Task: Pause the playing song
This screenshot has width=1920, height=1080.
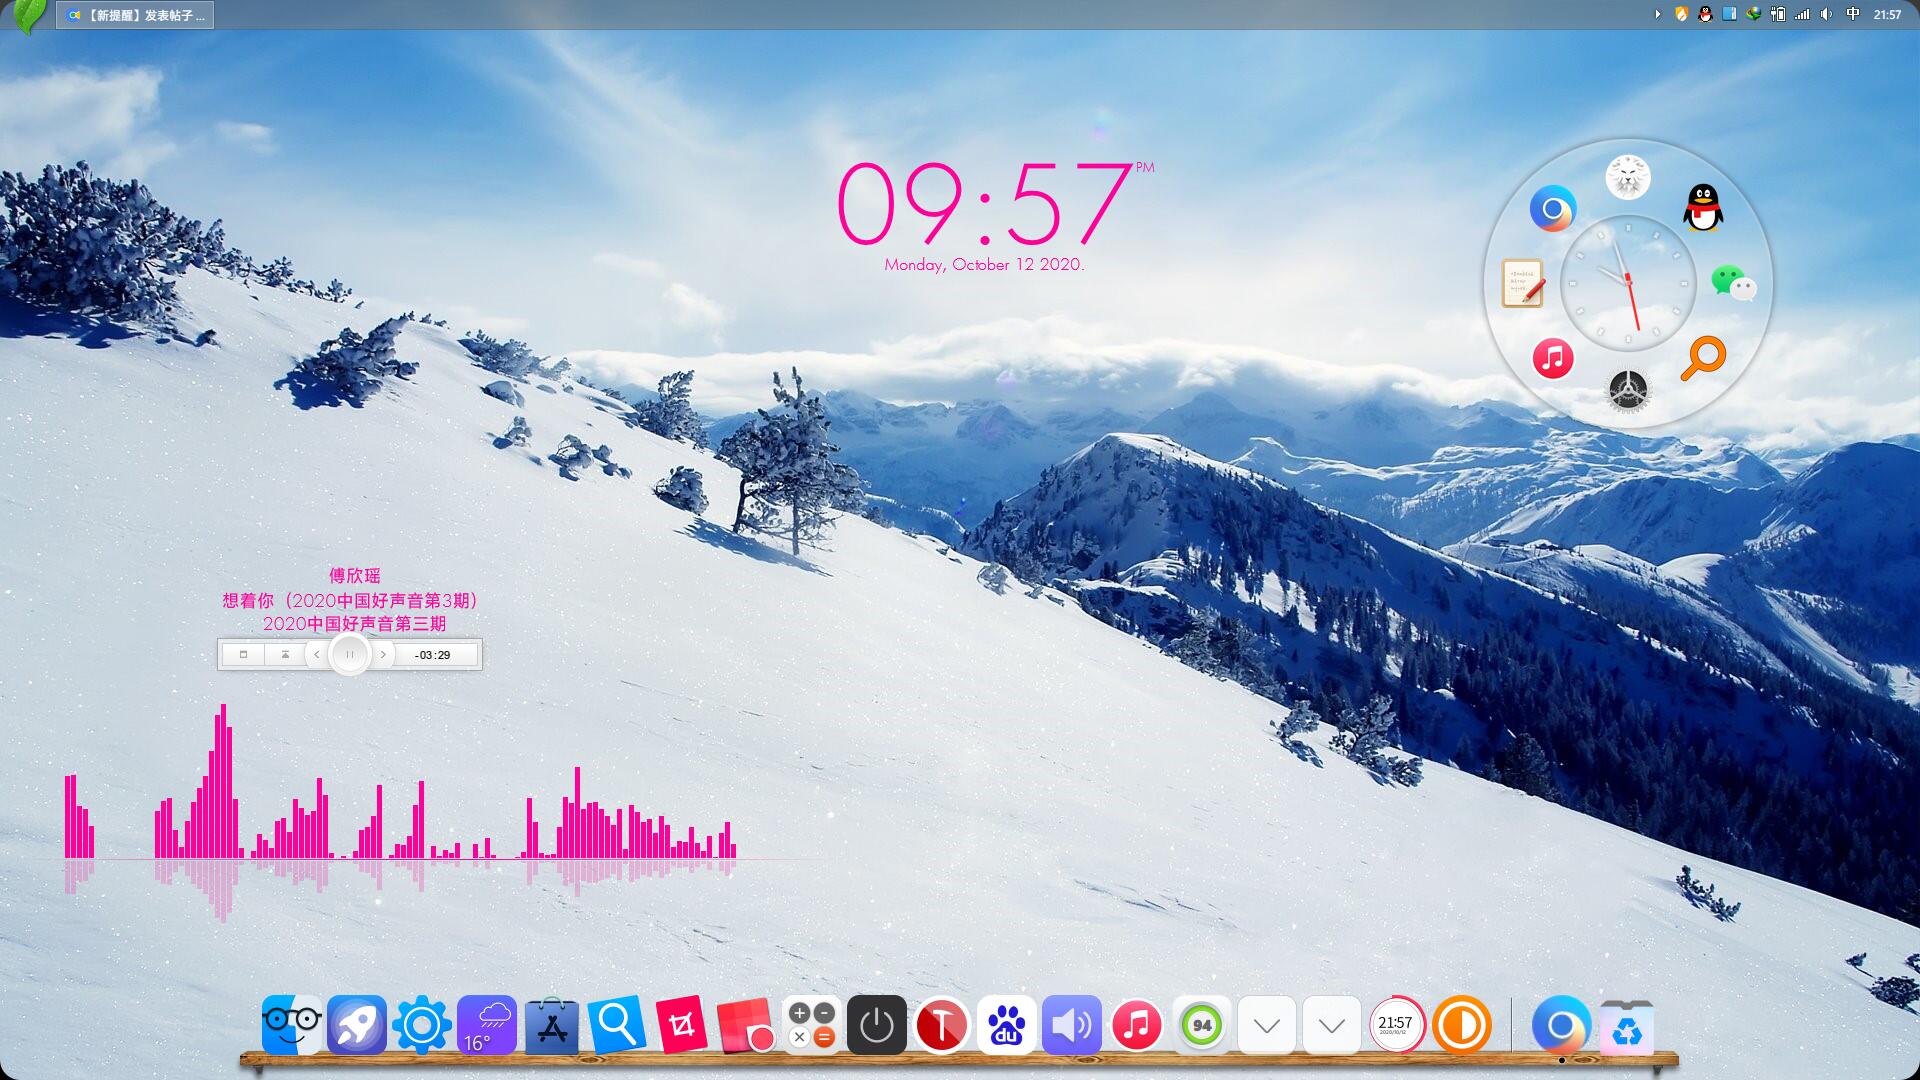Action: 350,654
